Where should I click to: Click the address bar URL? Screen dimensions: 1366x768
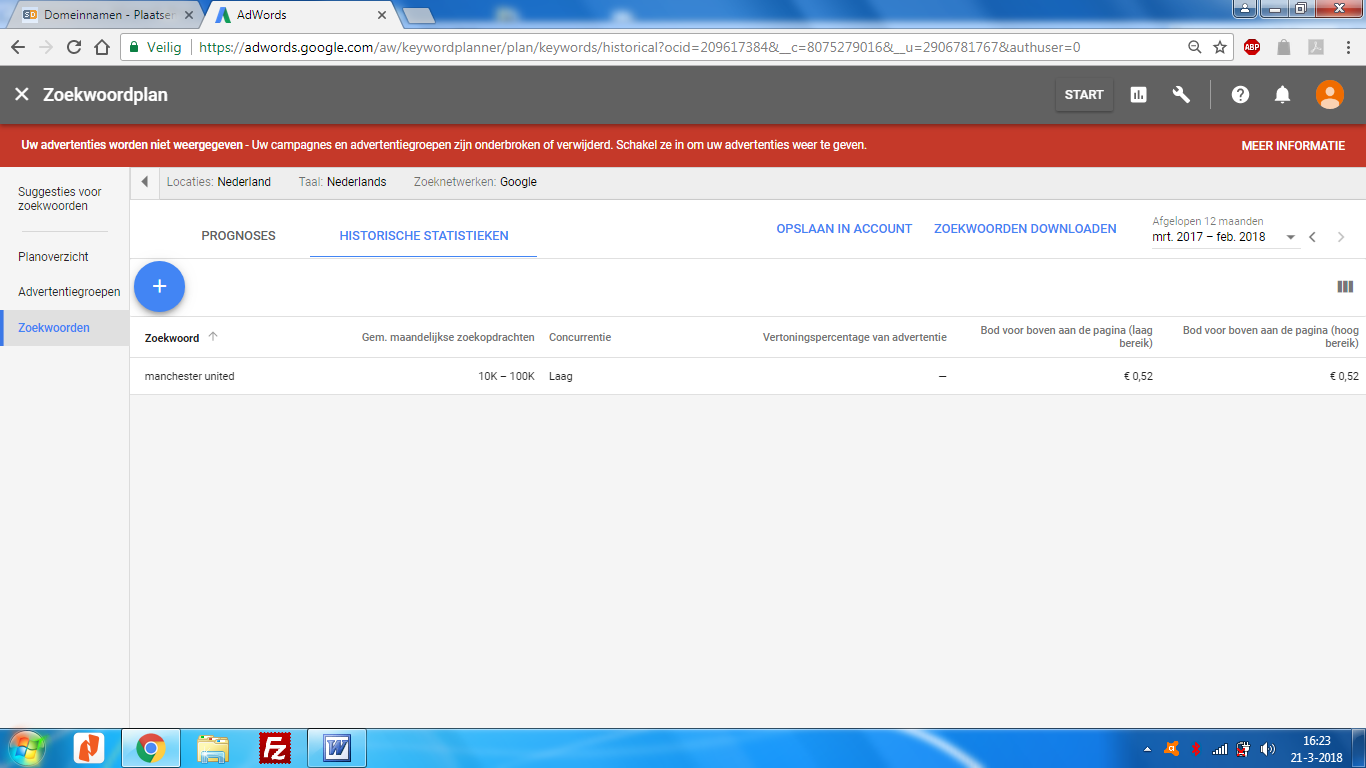pos(639,47)
